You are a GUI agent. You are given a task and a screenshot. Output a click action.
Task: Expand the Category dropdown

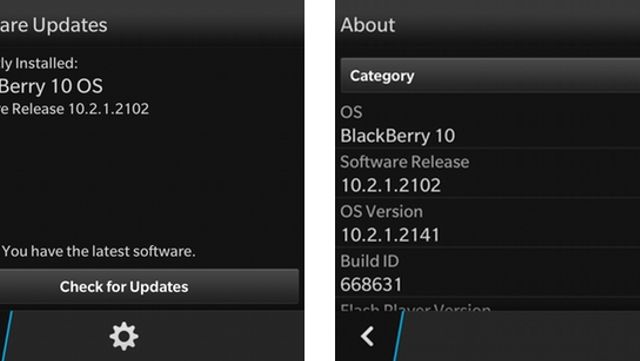pos(490,76)
